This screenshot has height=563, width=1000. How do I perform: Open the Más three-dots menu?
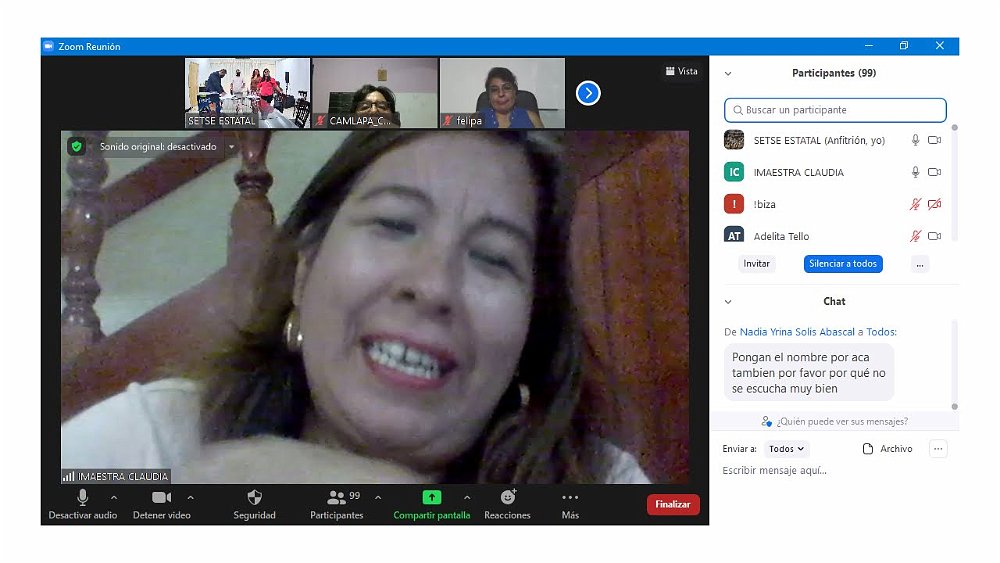[x=570, y=497]
